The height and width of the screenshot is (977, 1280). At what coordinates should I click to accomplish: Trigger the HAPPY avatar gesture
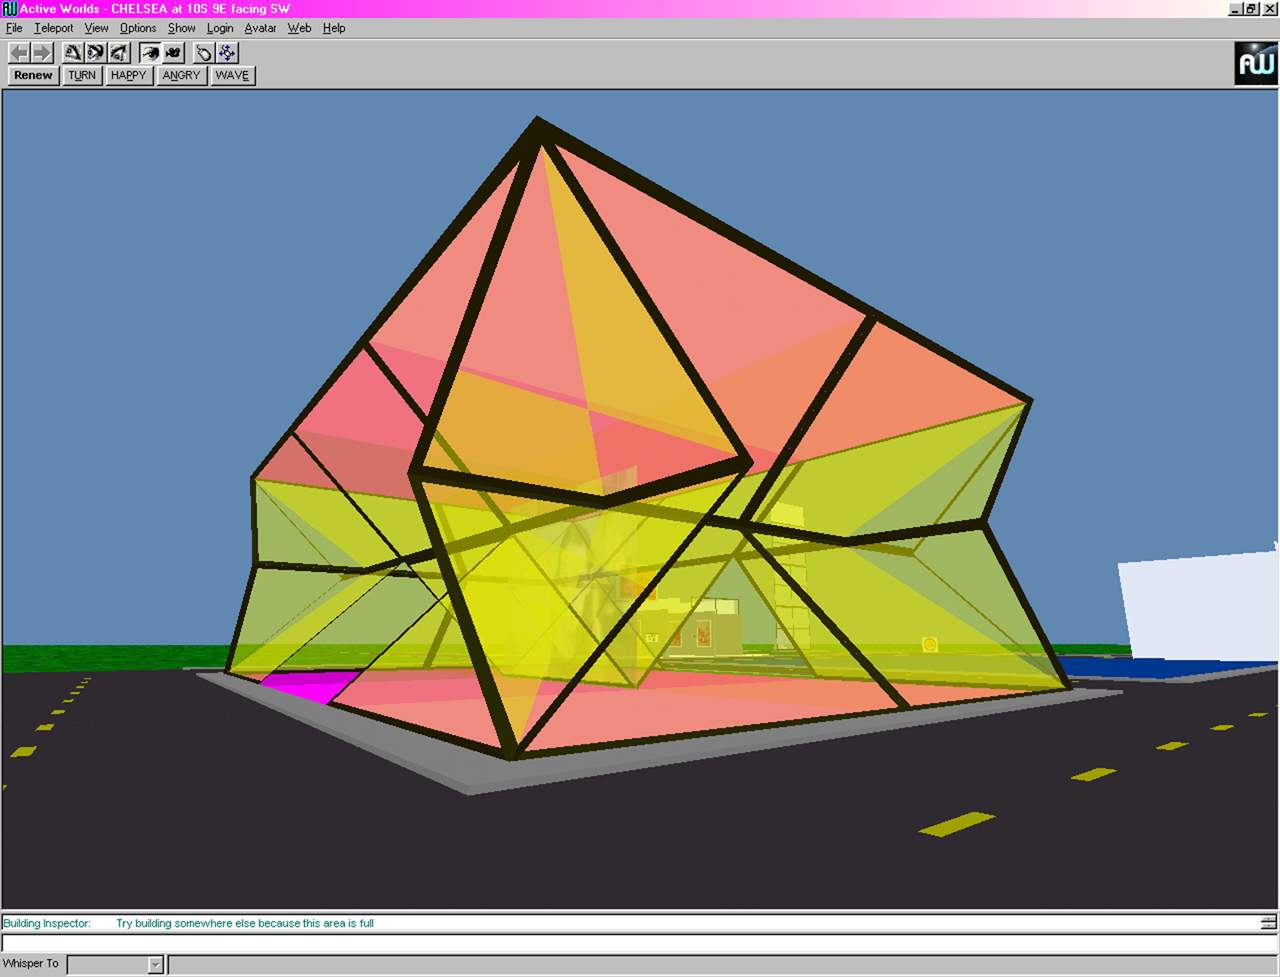coord(129,75)
